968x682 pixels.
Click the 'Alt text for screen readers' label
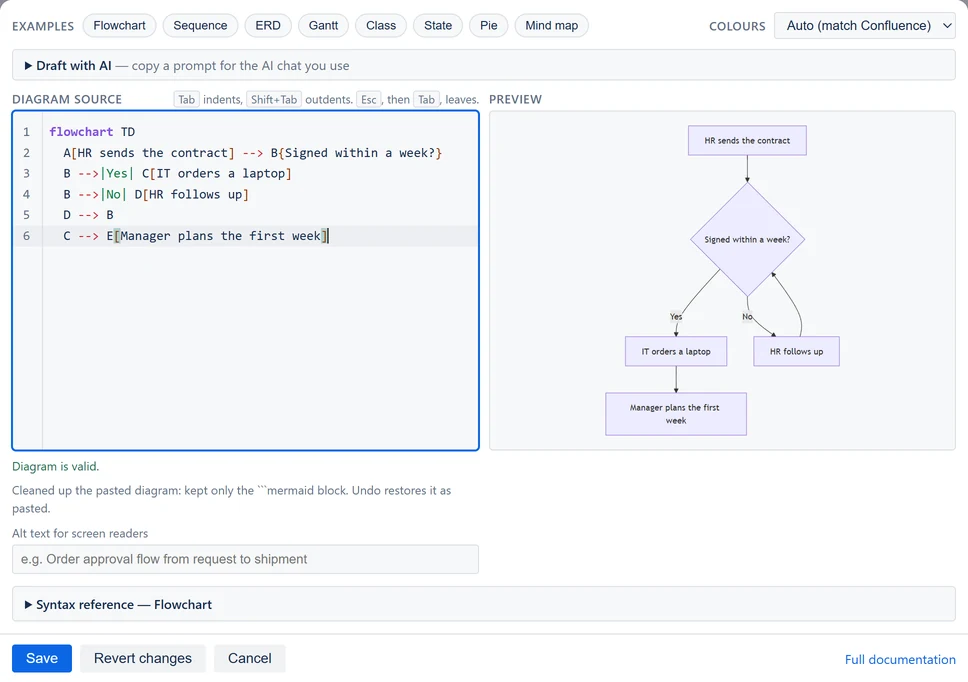(80, 533)
